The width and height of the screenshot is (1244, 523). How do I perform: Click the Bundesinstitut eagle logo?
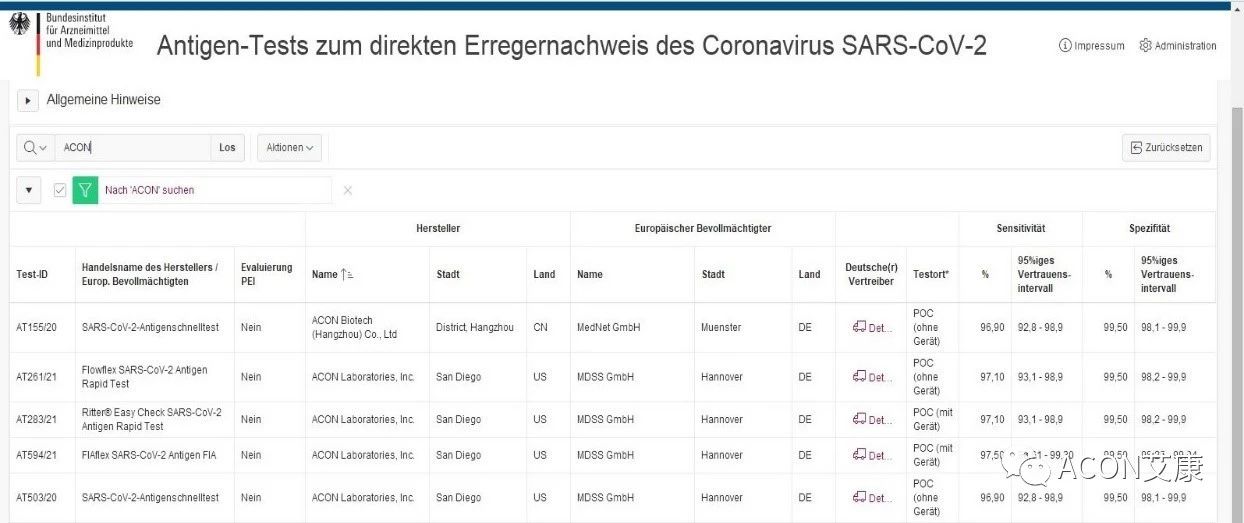point(20,25)
